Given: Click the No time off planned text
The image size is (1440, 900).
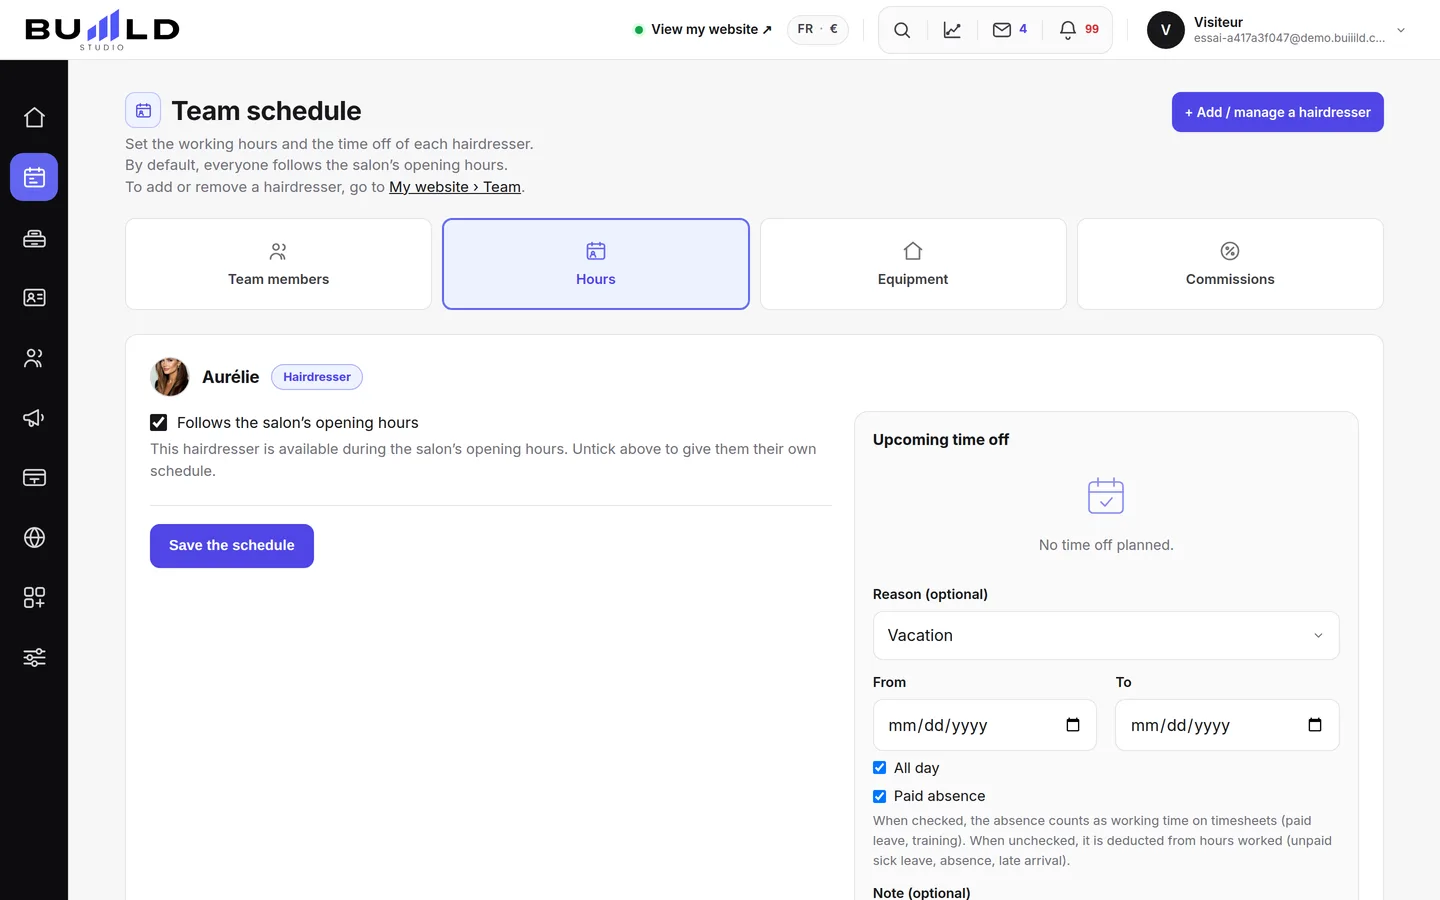Looking at the screenshot, I should click(1106, 545).
